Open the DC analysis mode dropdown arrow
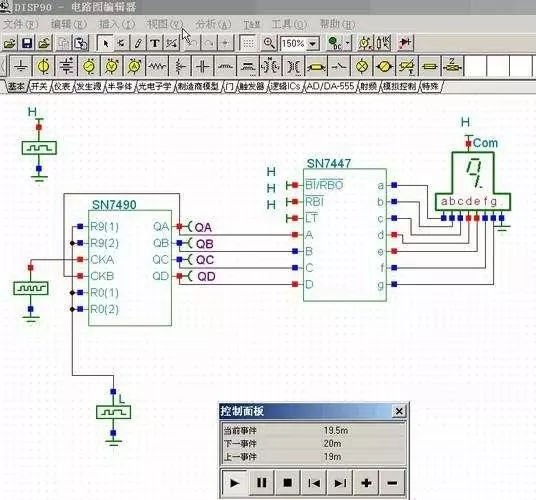Screen dimensions: 536x500 [348, 43]
